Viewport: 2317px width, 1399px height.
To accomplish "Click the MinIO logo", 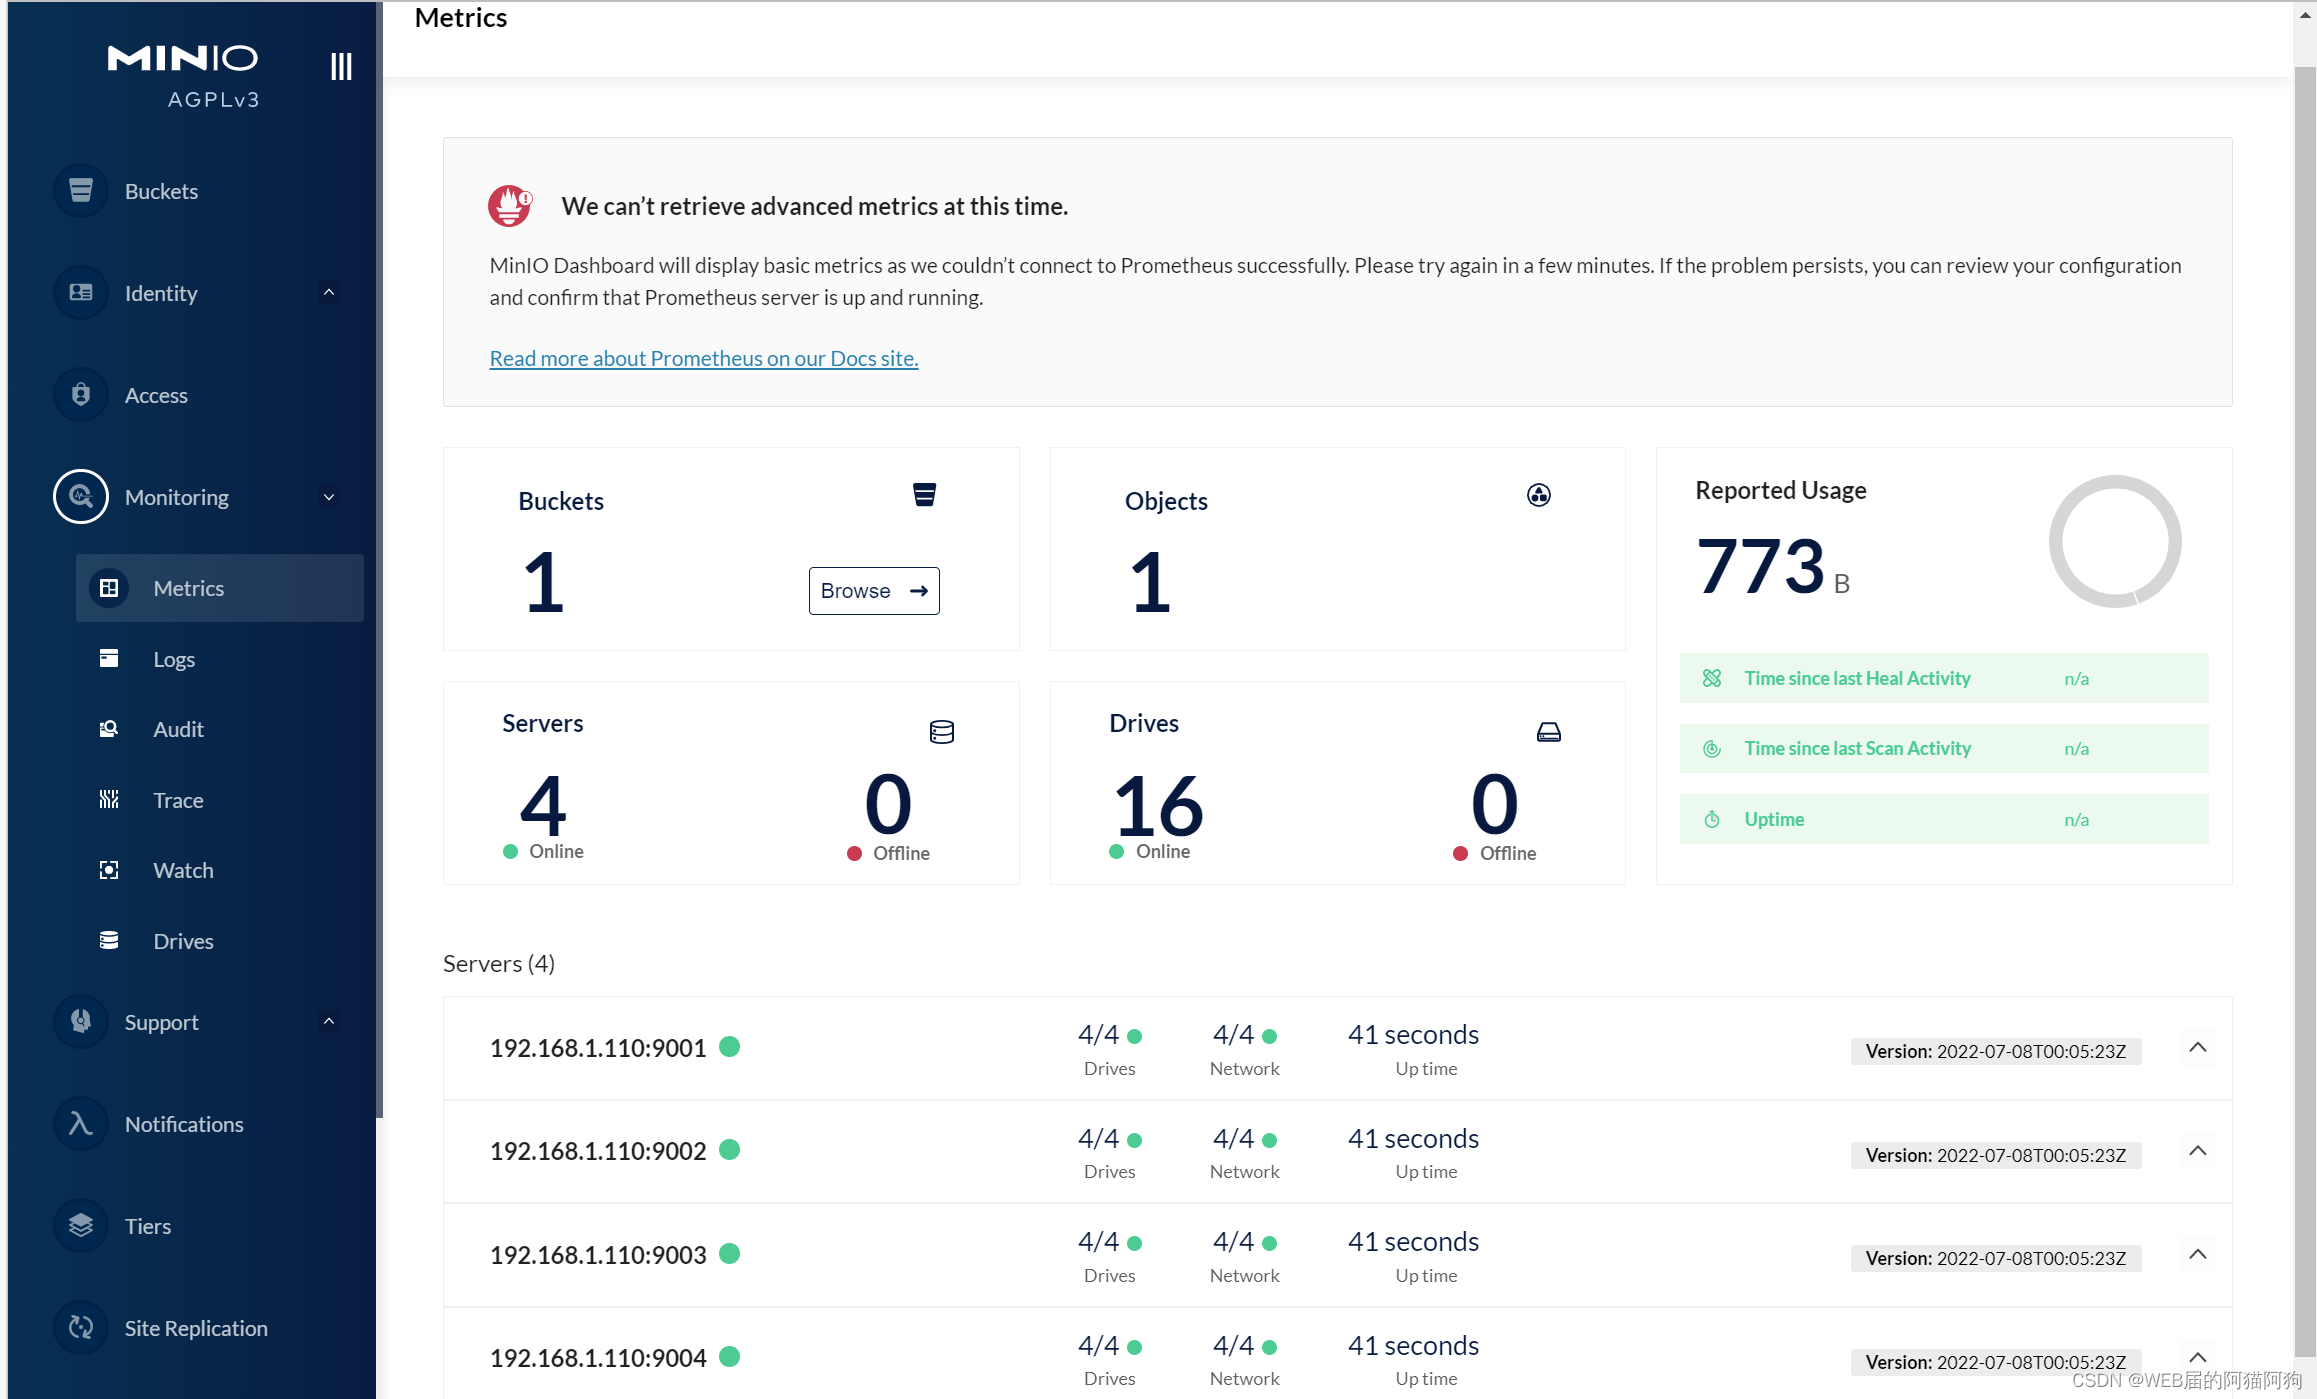I will coord(183,59).
